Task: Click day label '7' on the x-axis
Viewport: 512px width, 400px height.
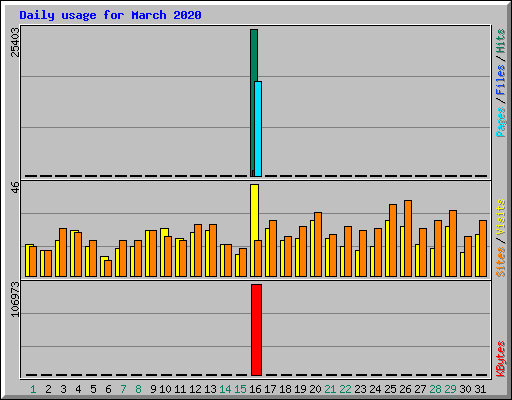Action: pos(123,389)
